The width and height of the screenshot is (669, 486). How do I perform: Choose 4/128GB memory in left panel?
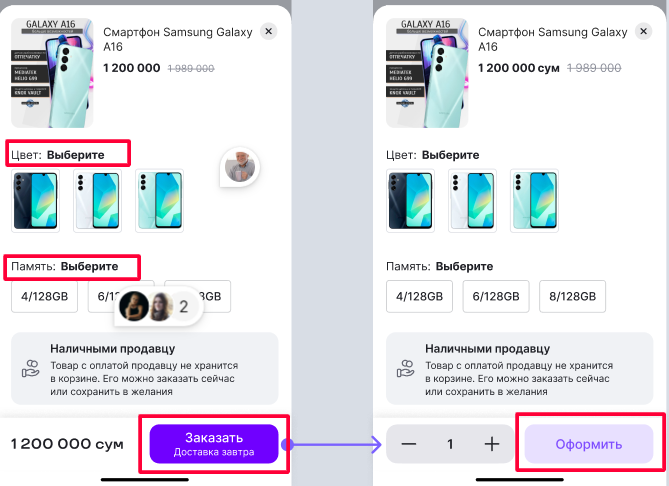coord(44,297)
